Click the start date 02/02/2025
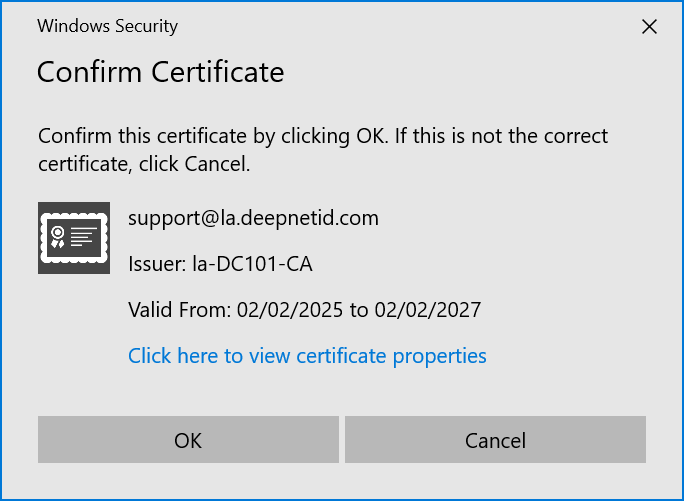The image size is (684, 501). click(290, 310)
